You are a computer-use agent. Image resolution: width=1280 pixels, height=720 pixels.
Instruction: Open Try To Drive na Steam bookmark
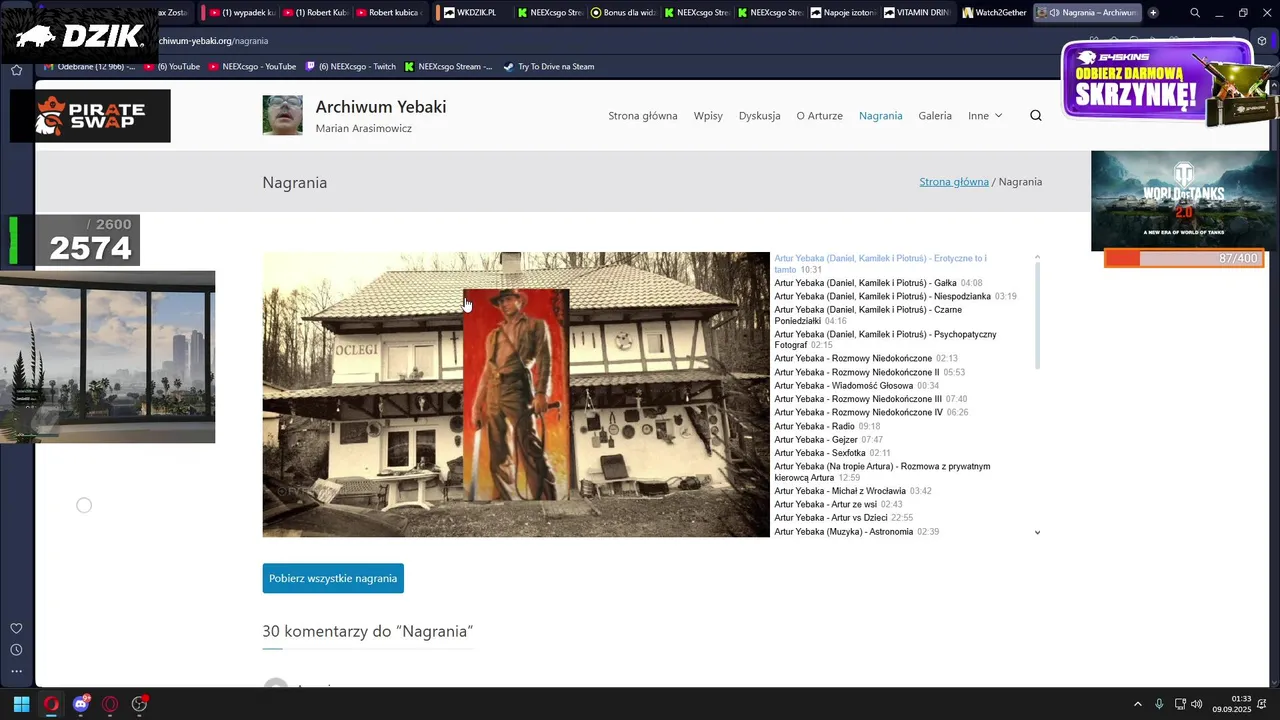(549, 67)
